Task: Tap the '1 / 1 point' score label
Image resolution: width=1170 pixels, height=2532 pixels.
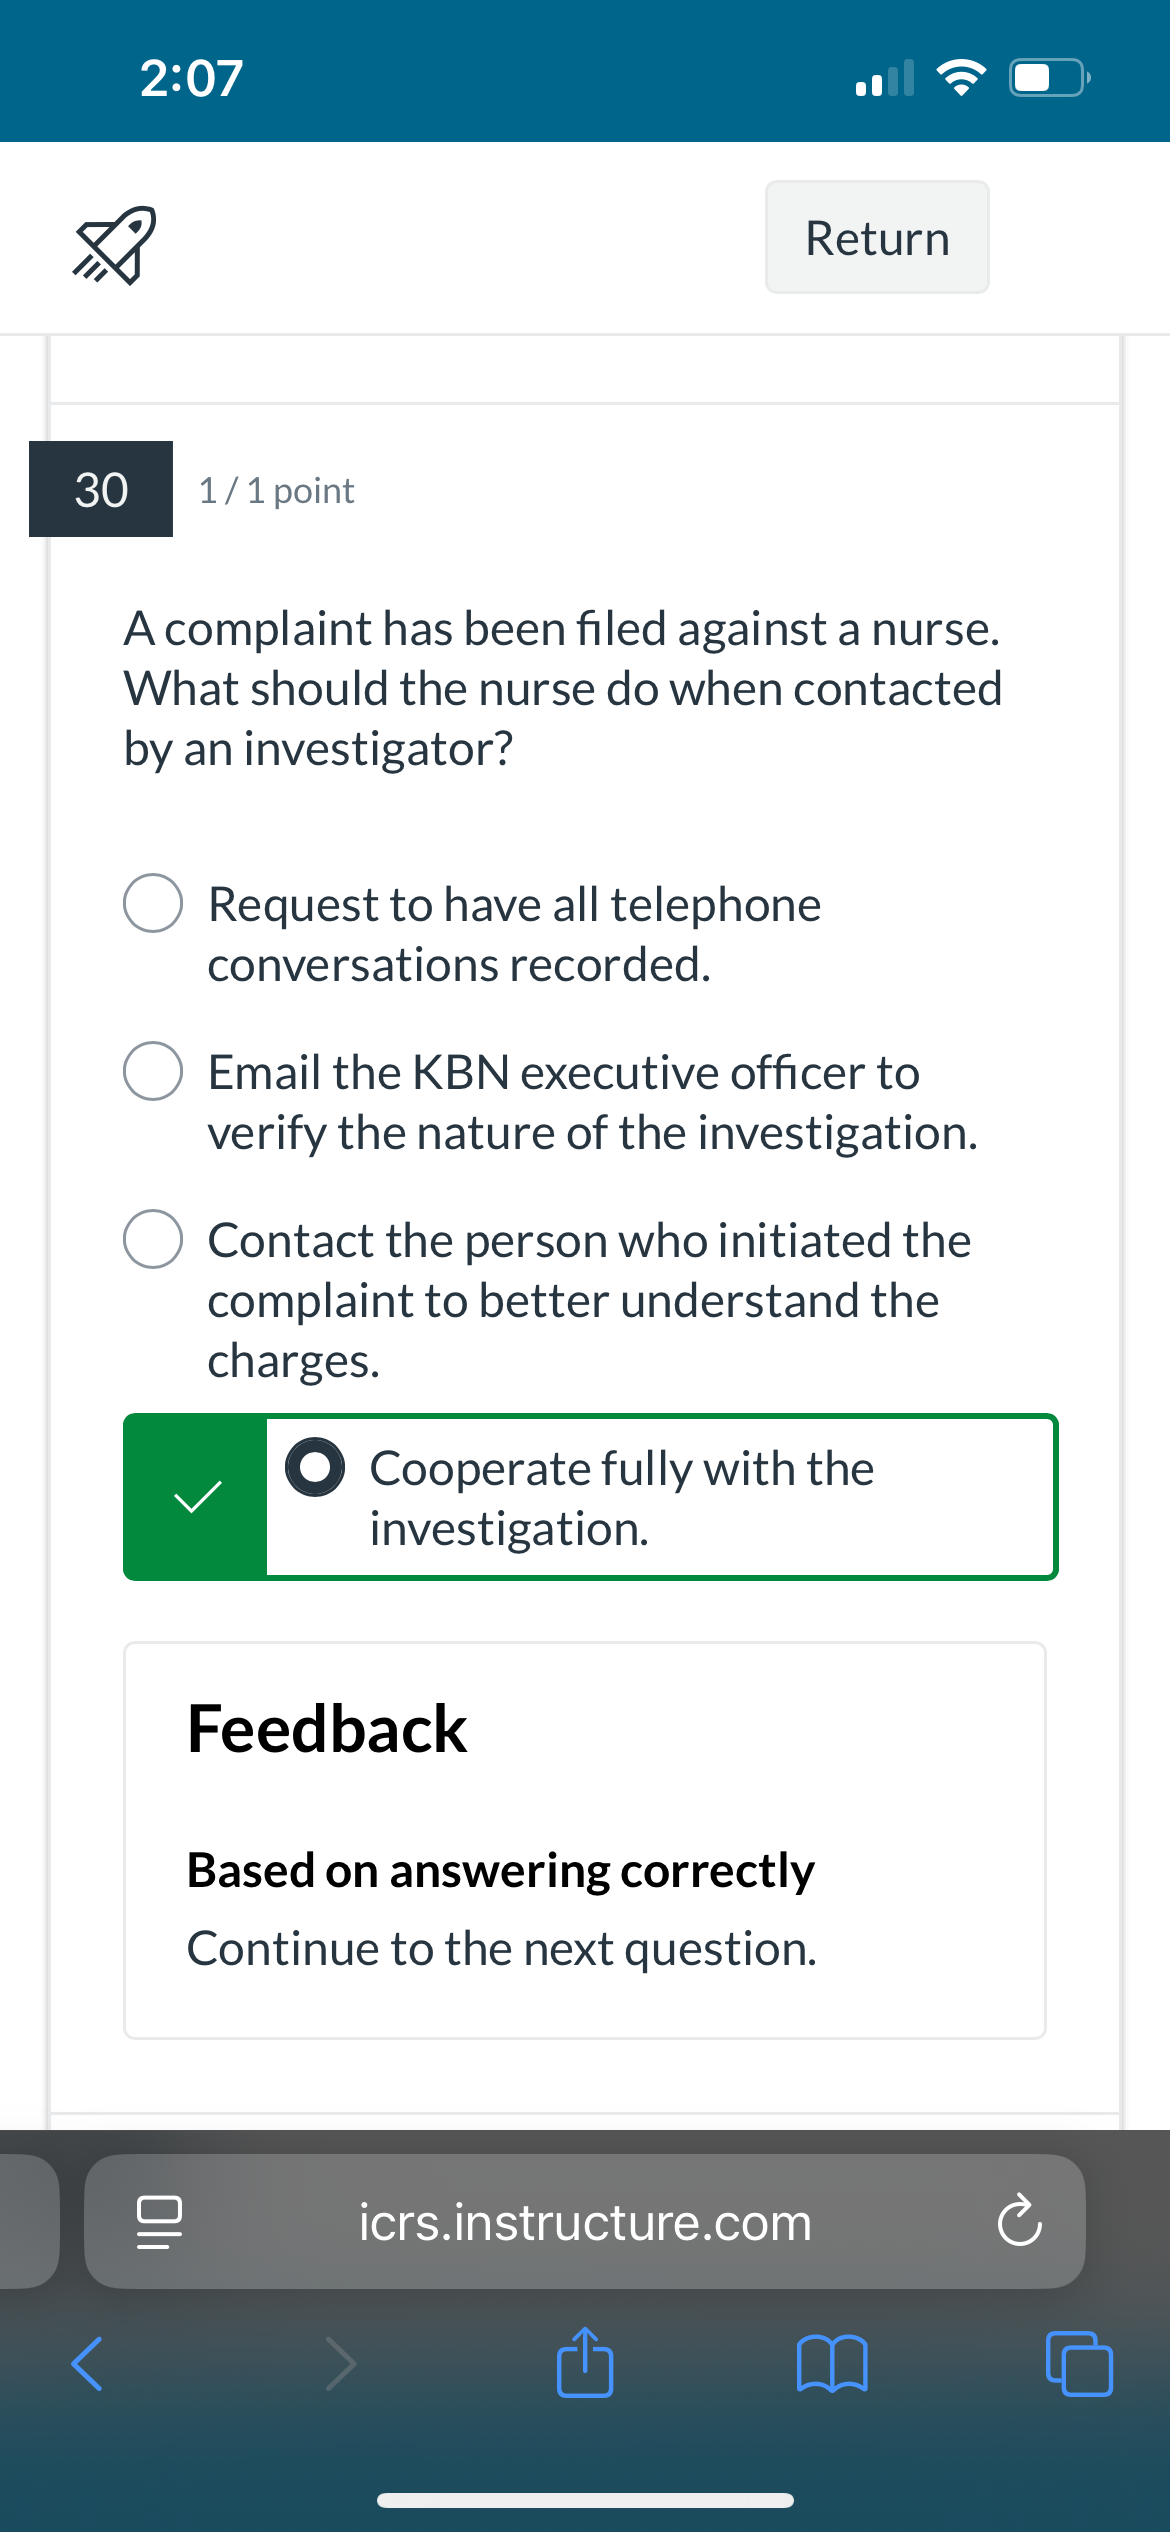Action: (x=276, y=491)
